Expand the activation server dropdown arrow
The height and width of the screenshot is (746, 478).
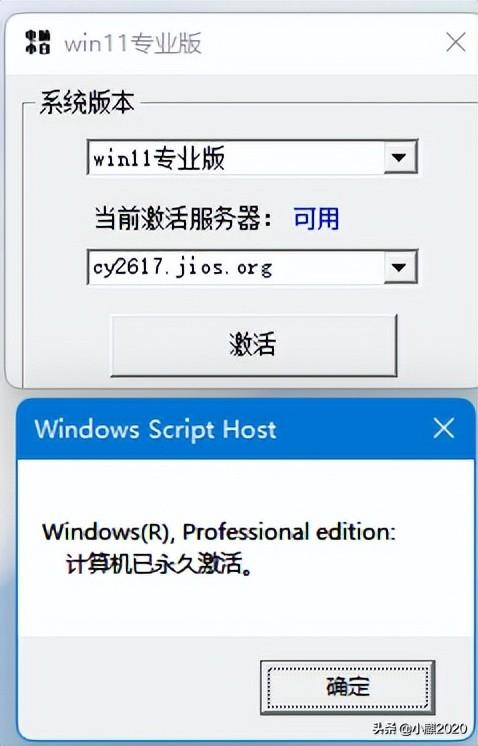(x=400, y=267)
